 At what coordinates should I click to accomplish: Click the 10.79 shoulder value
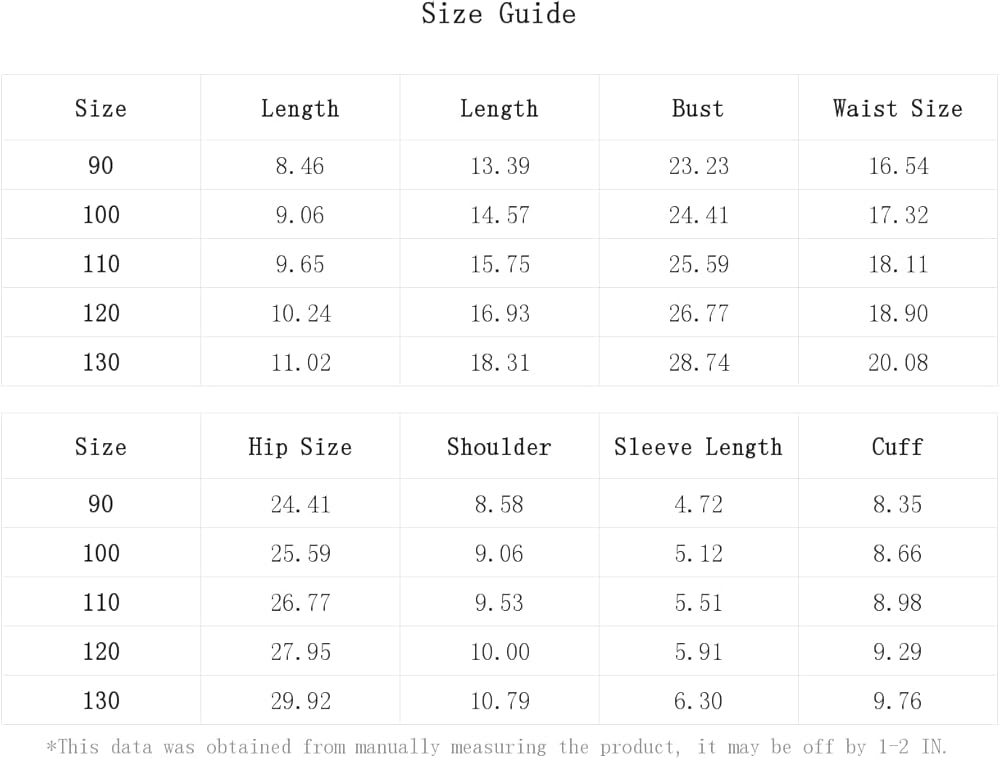499,701
